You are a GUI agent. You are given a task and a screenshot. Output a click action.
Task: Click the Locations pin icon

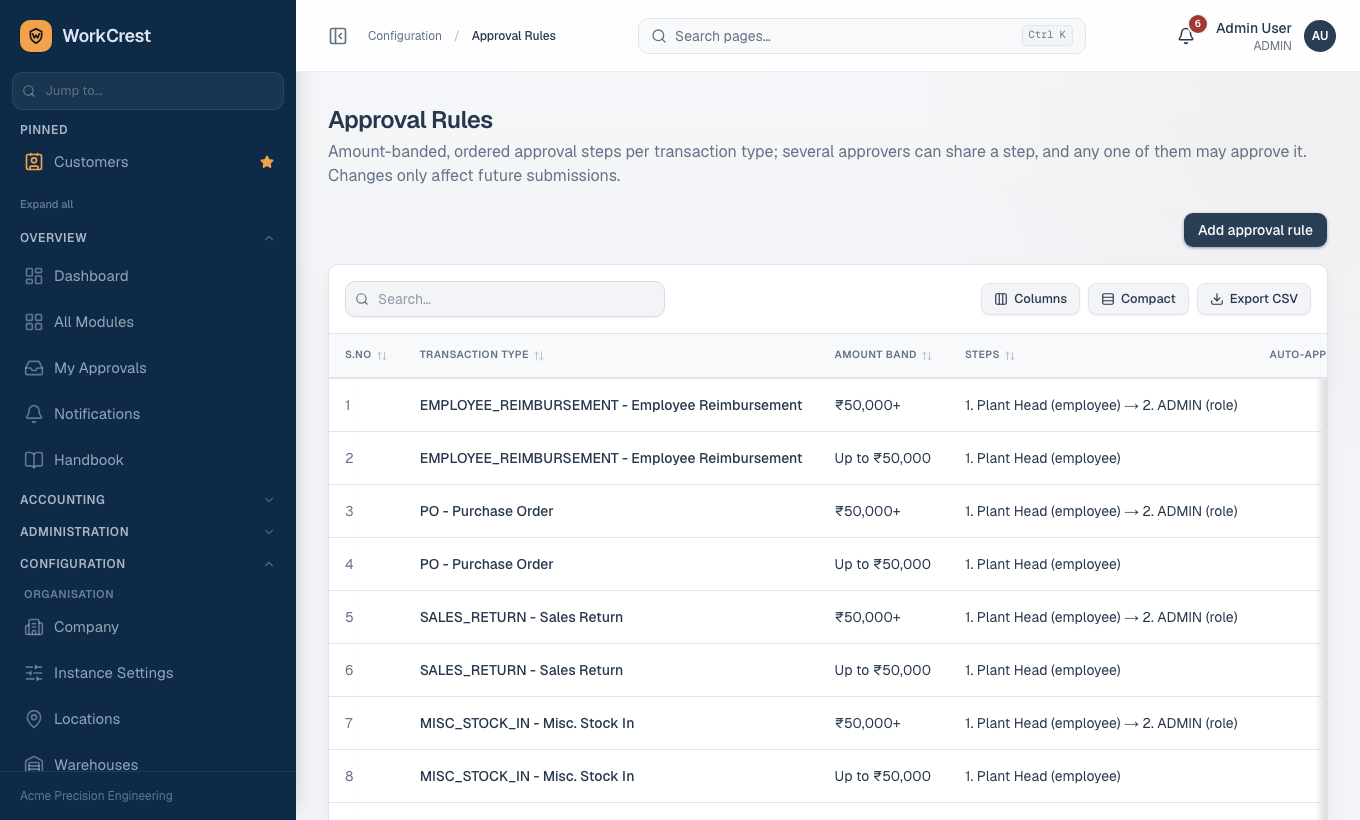(34, 719)
